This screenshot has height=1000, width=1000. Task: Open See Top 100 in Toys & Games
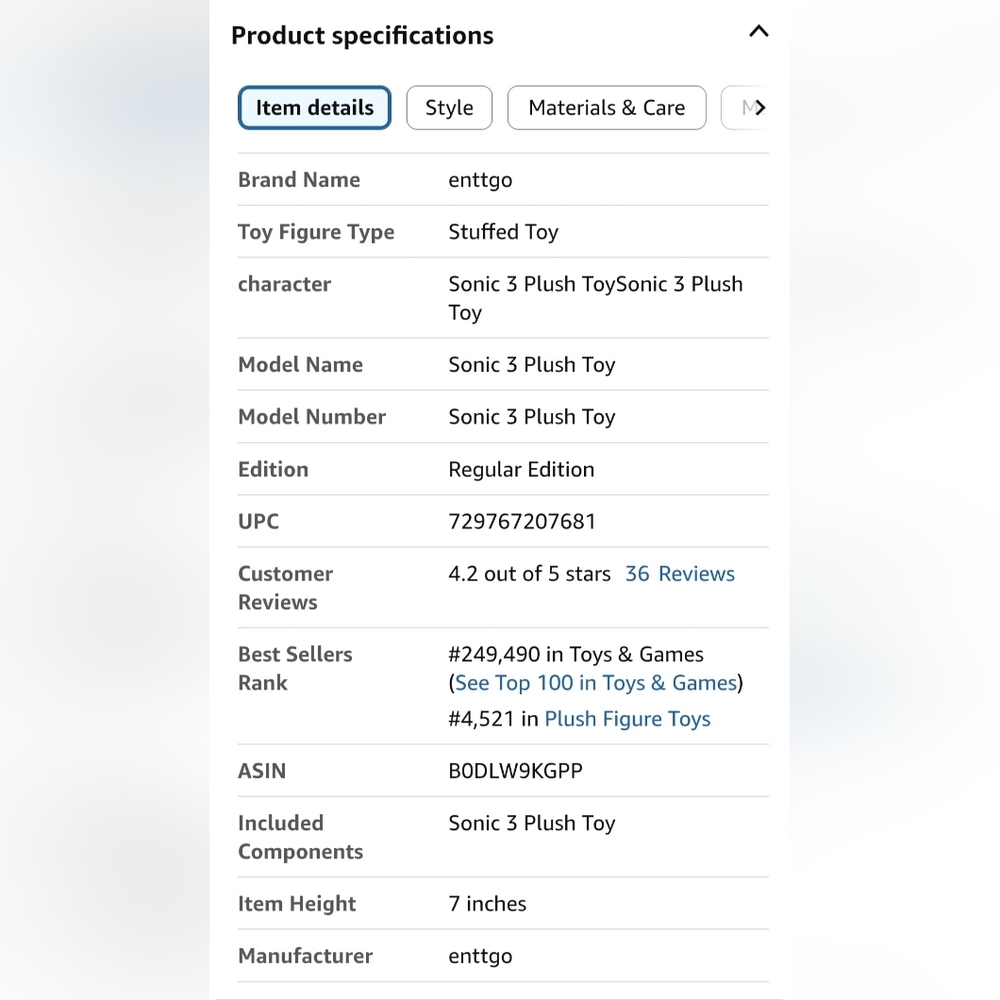pyautogui.click(x=596, y=683)
